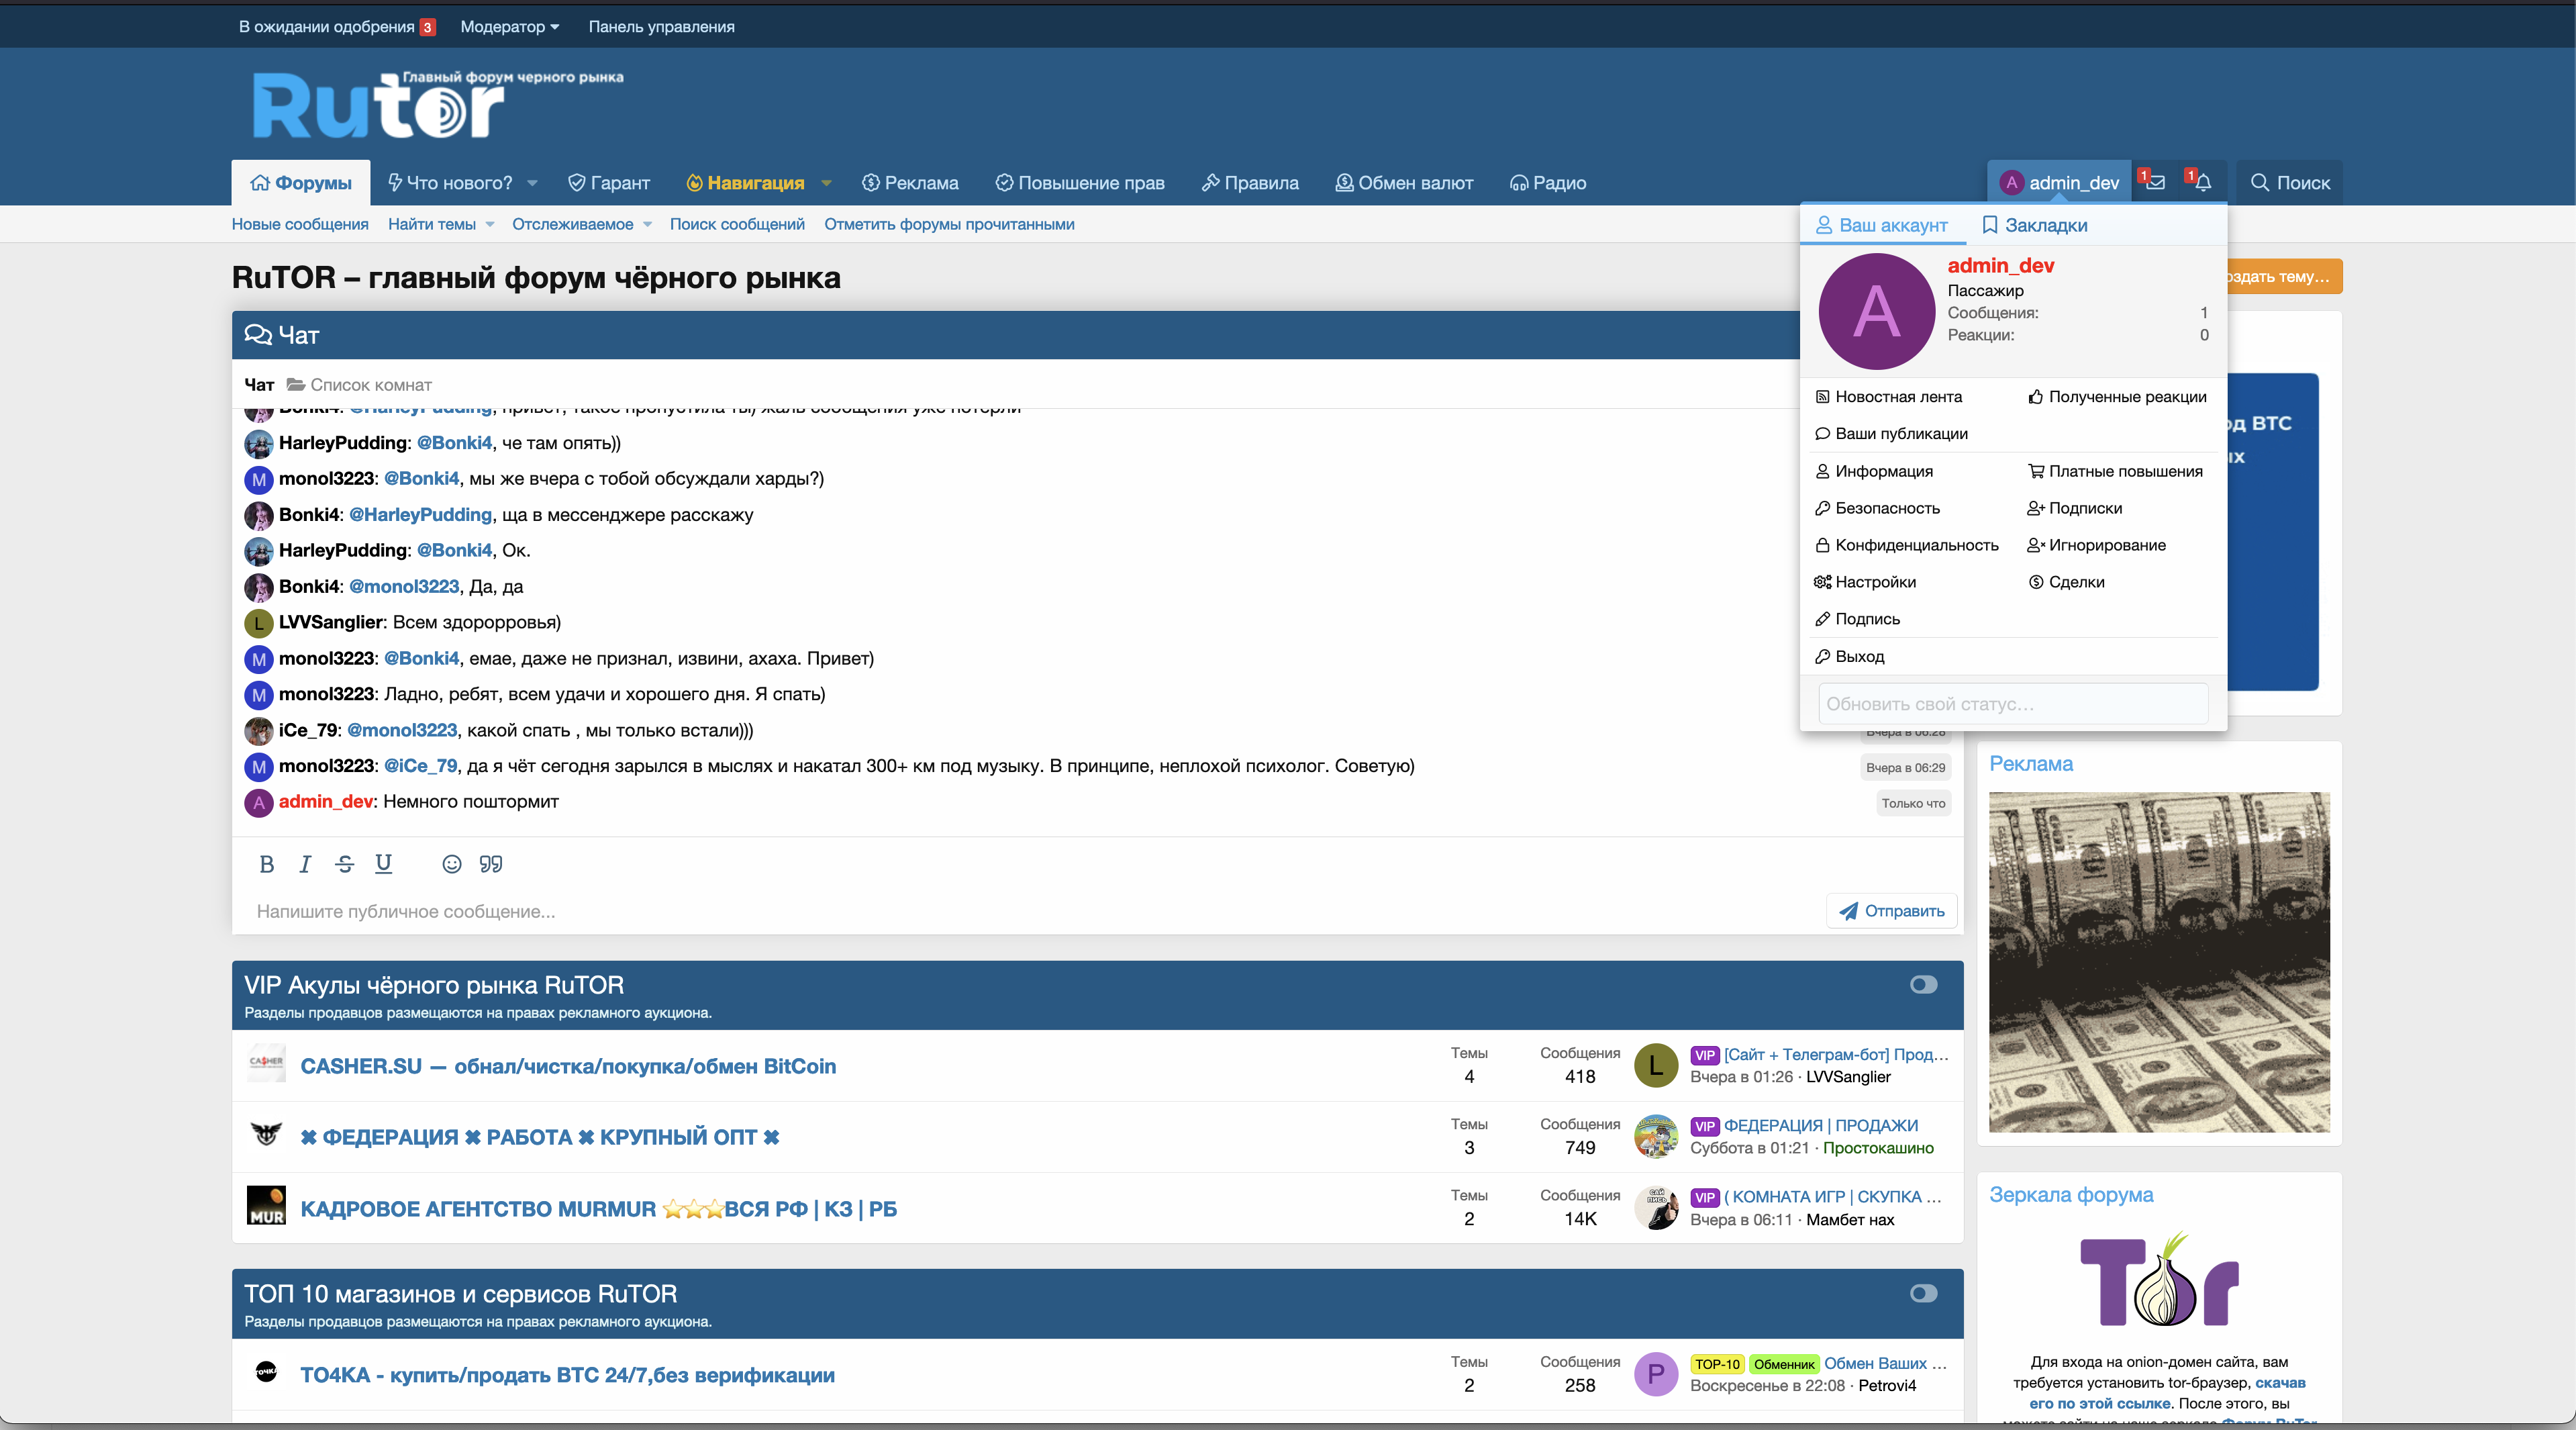Viewport: 2576px width, 1430px height.
Task: Open Сделки in account menu
Action: point(2066,582)
